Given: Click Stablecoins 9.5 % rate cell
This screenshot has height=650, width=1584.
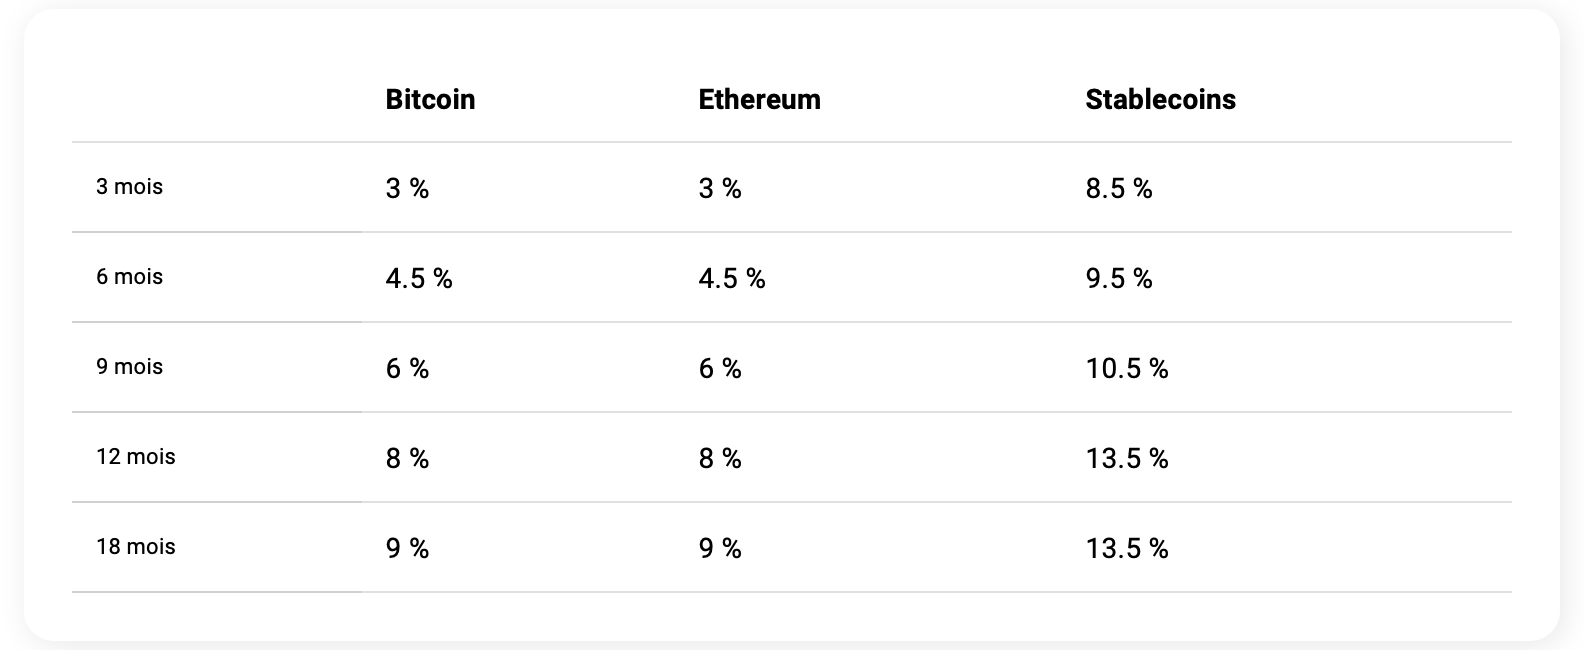Looking at the screenshot, I should 1118,278.
